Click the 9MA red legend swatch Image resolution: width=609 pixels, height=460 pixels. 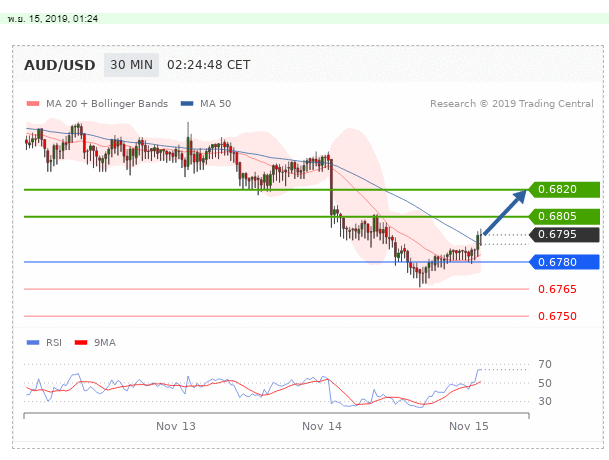tap(81, 343)
